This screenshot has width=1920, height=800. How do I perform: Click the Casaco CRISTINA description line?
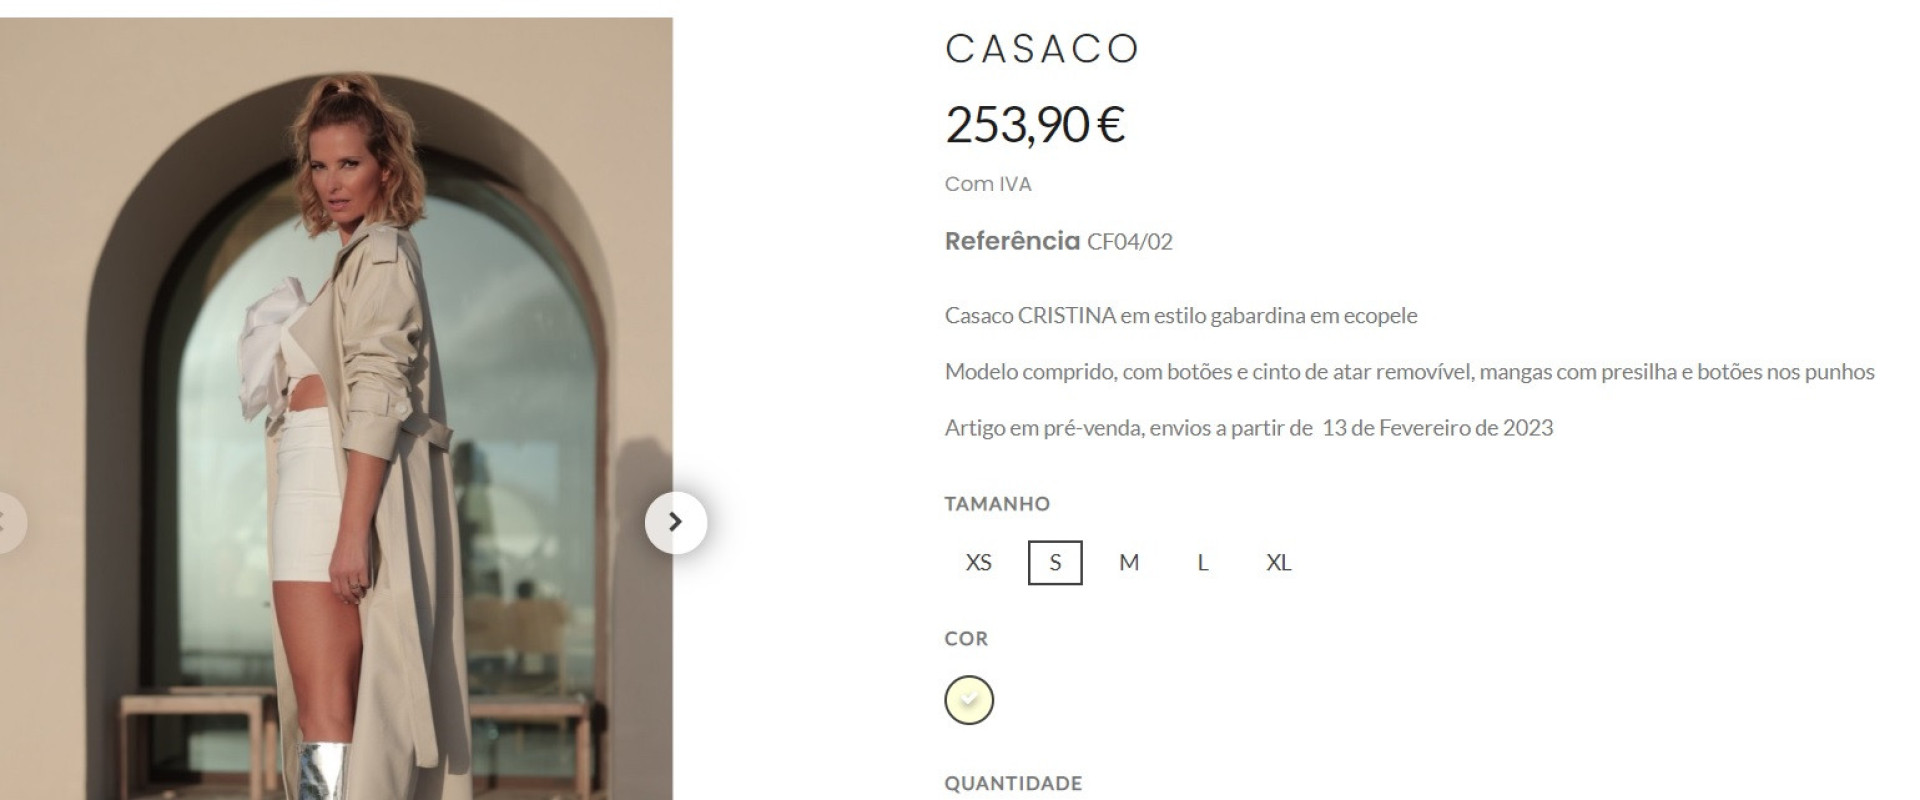[x=1181, y=316]
